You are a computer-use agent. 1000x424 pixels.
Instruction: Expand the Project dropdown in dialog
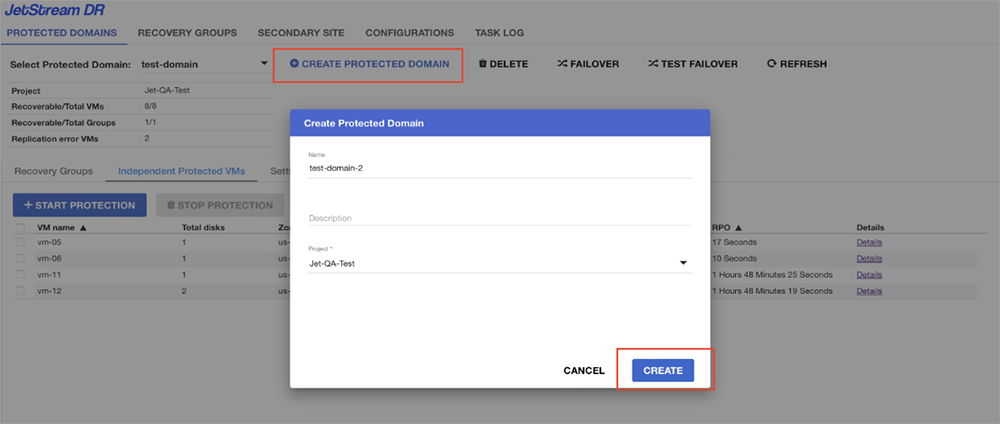tap(683, 264)
